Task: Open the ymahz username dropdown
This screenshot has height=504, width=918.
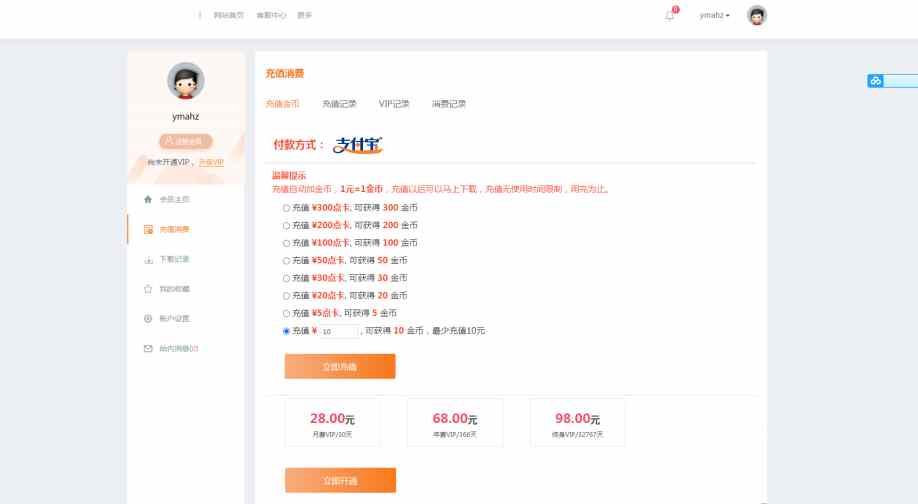Action: 714,15
